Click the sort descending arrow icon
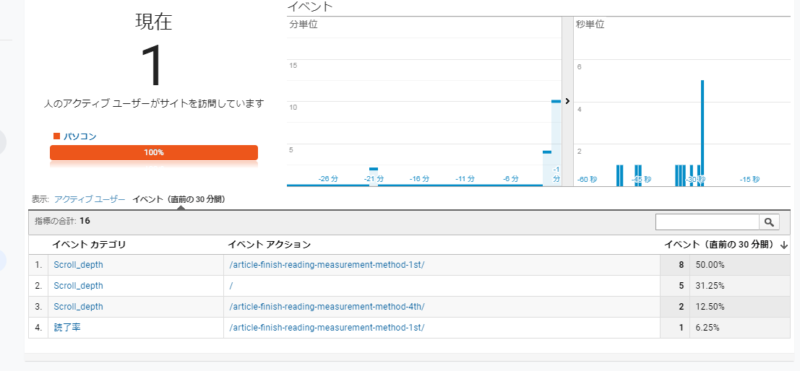This screenshot has height=371, width=800. point(784,245)
